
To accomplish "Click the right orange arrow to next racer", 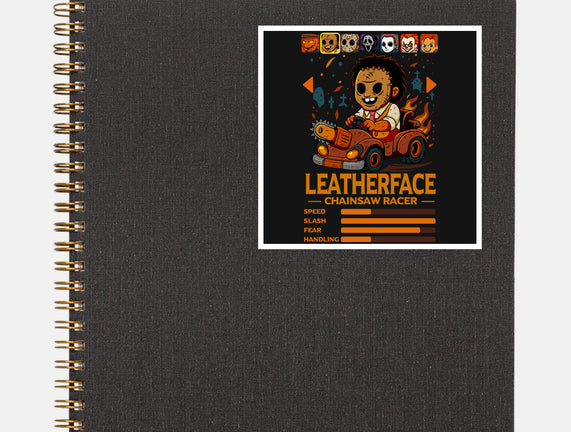I will pos(431,85).
